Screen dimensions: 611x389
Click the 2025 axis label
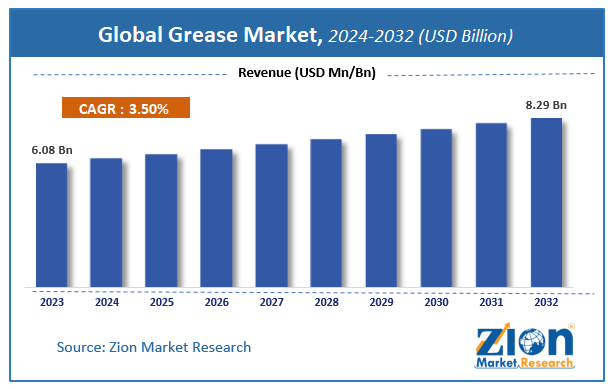[162, 302]
